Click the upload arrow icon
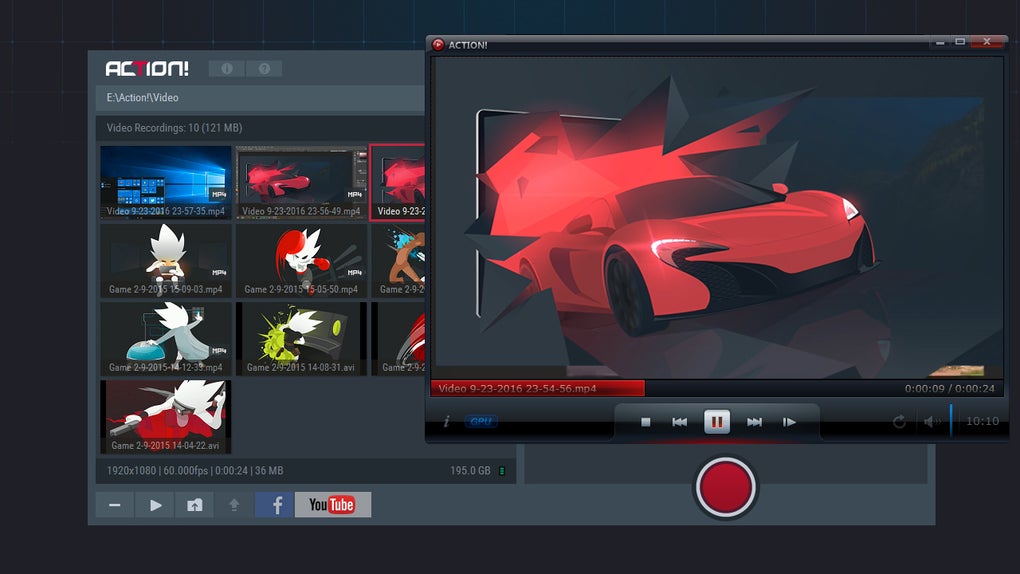The width and height of the screenshot is (1020, 574). pyautogui.click(x=234, y=505)
